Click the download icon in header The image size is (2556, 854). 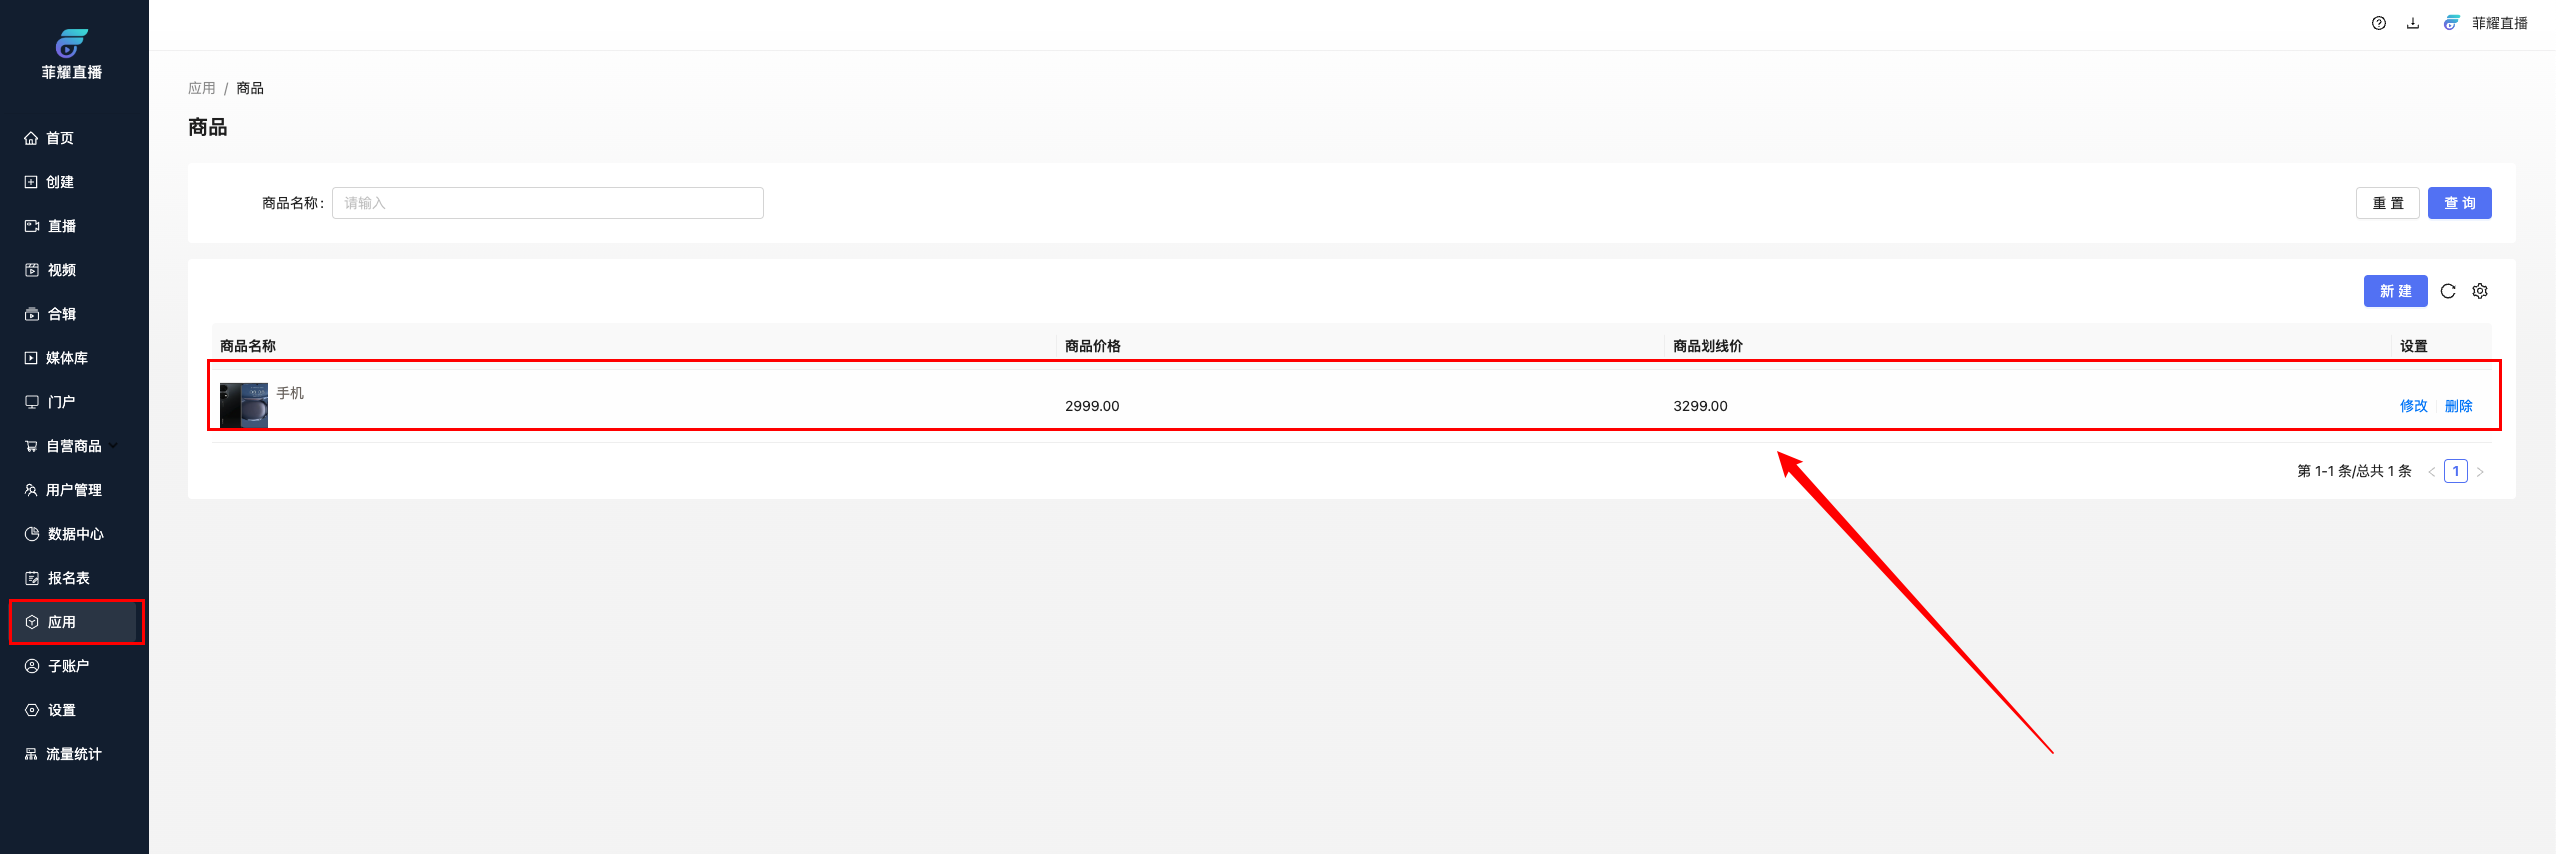click(x=2413, y=23)
